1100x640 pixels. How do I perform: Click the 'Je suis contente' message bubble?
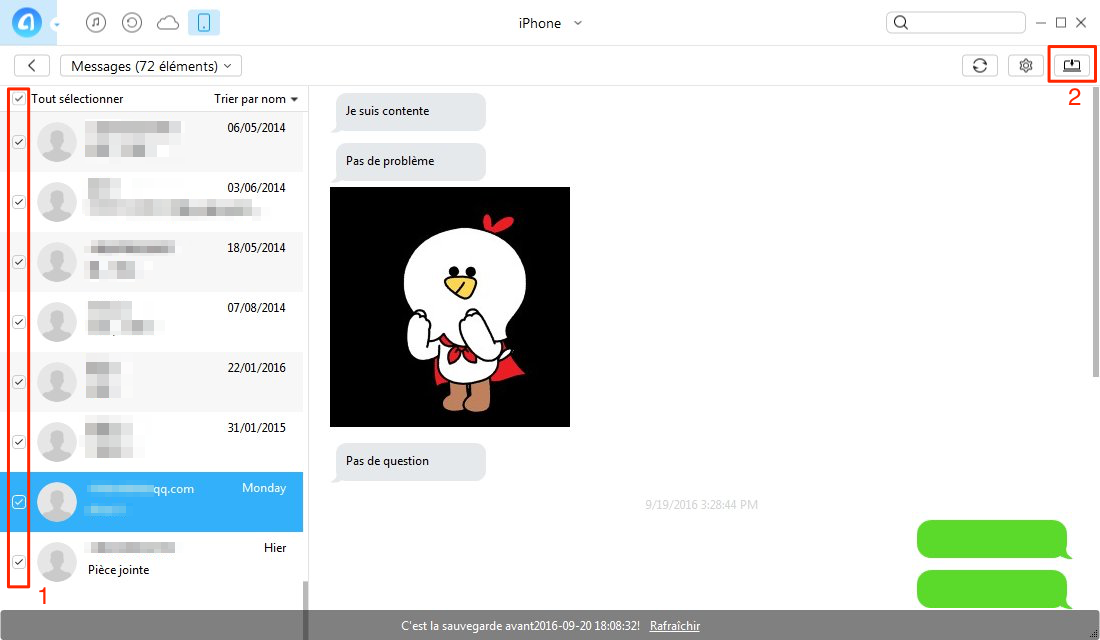[x=410, y=112]
